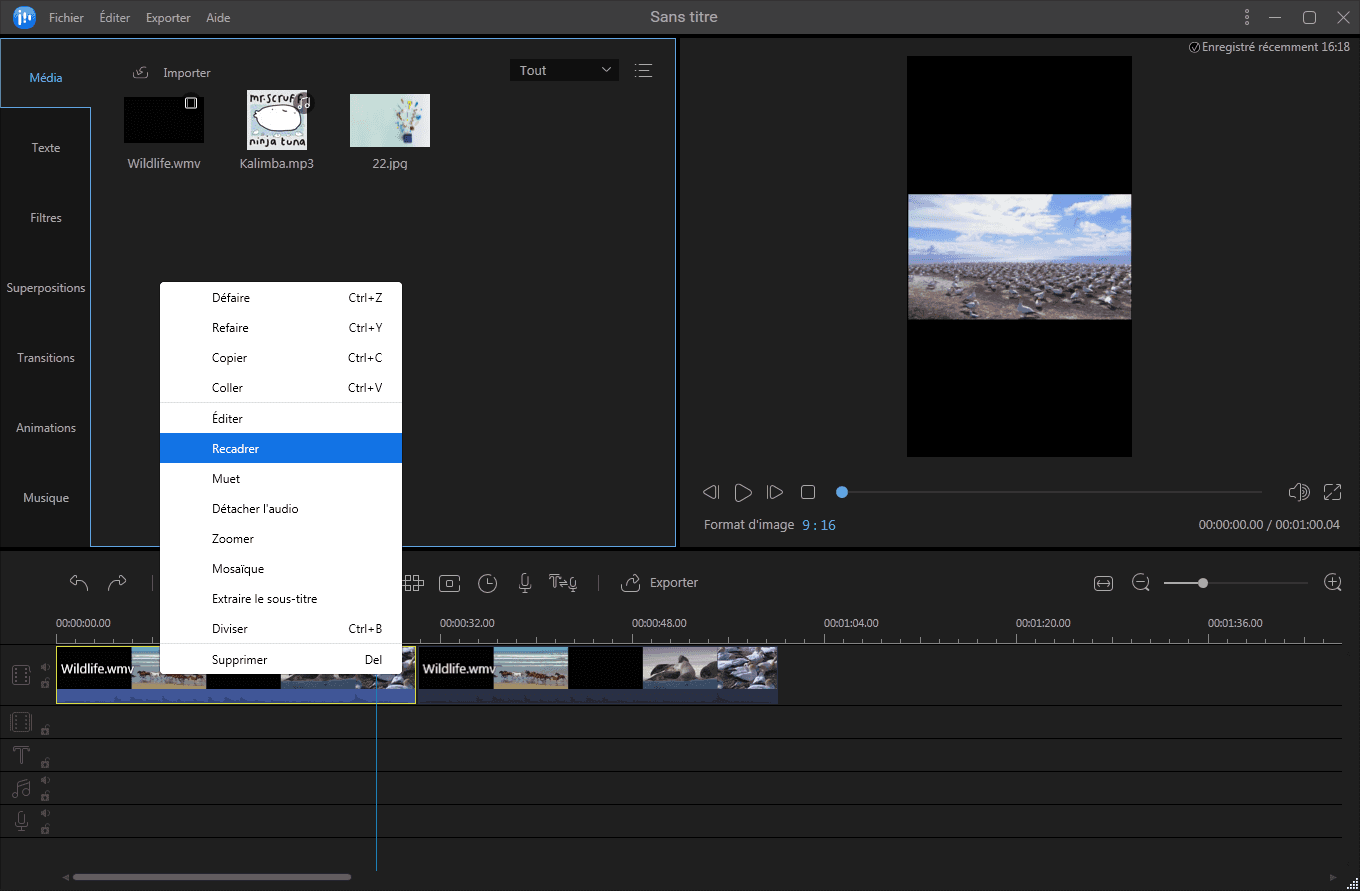
Task: Adjust preview volume speaker icon
Action: (x=1299, y=492)
